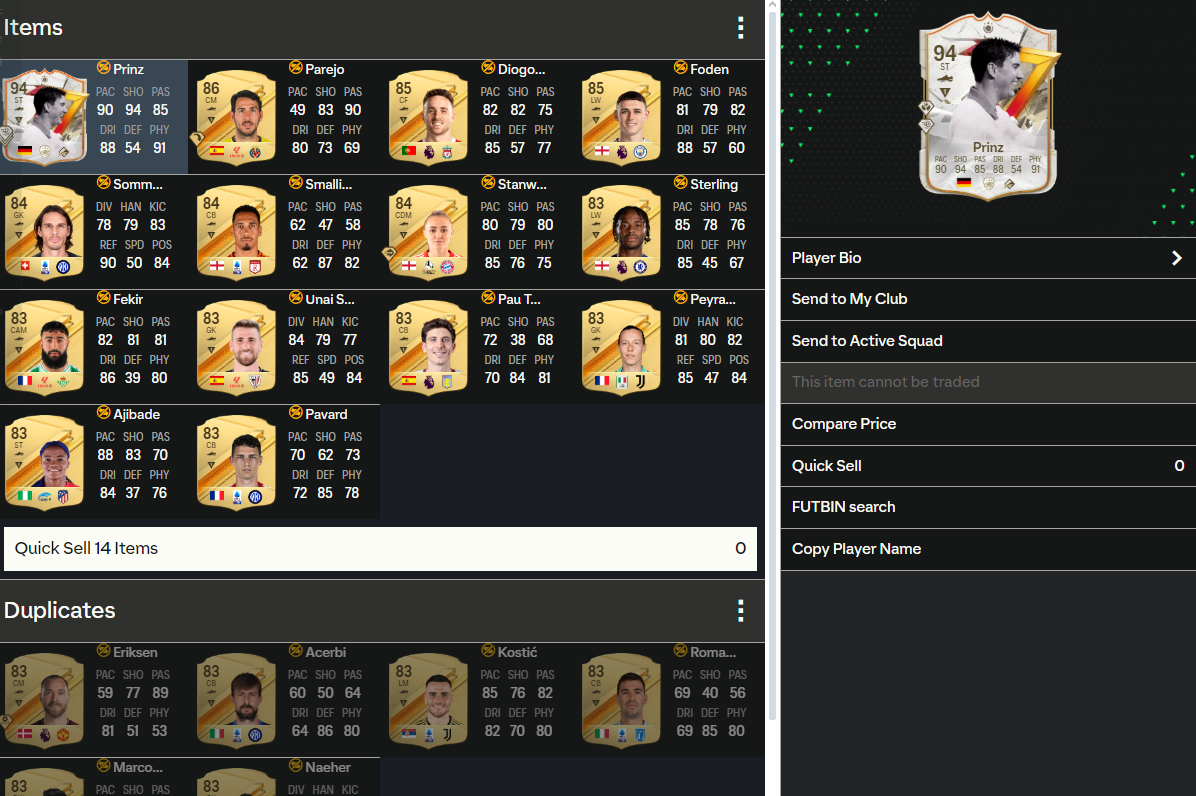Choose Send to Active Squad

click(988, 341)
